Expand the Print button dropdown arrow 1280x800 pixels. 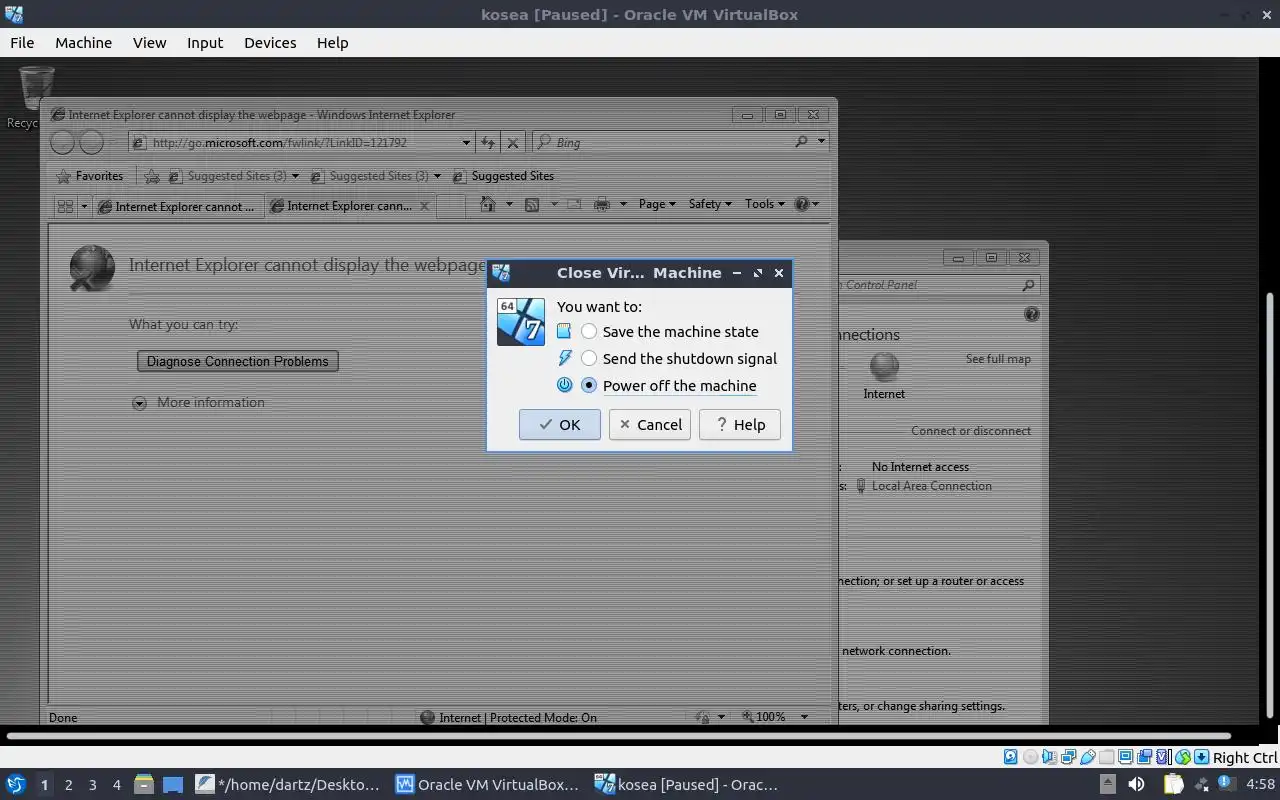[x=623, y=204]
